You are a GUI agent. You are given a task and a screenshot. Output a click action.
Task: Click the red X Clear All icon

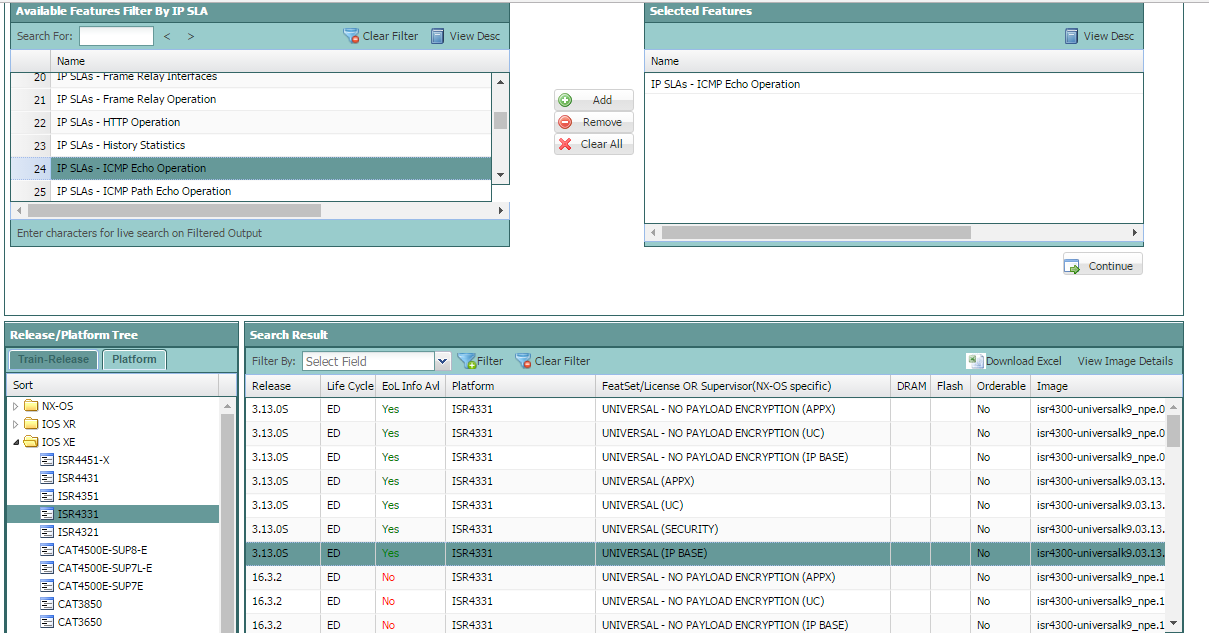[x=565, y=144]
